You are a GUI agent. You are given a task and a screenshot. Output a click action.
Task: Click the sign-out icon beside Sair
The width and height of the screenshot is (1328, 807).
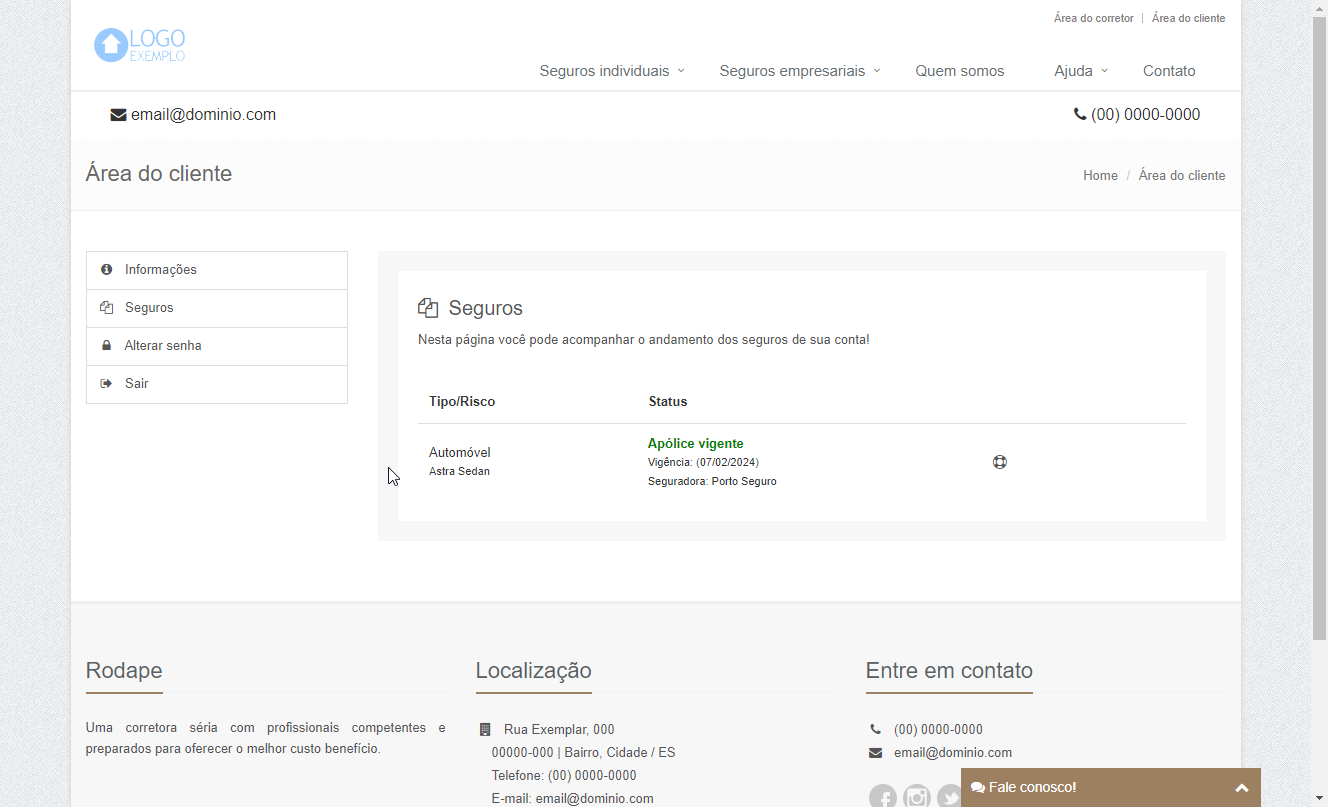point(107,384)
